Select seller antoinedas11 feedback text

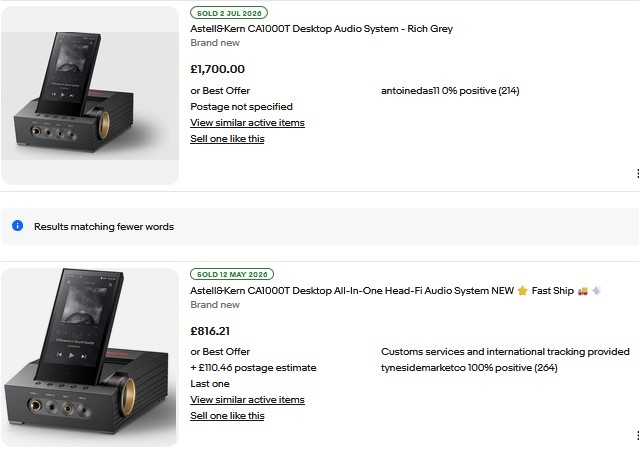[450, 91]
